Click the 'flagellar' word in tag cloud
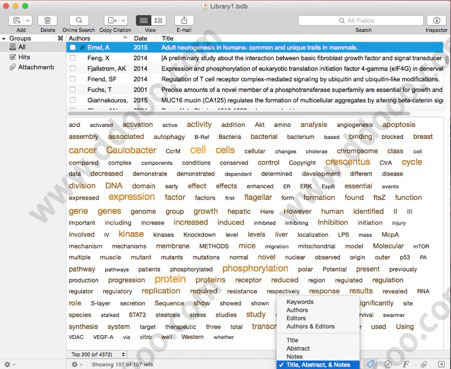The width and height of the screenshot is (451, 369). coord(258,197)
